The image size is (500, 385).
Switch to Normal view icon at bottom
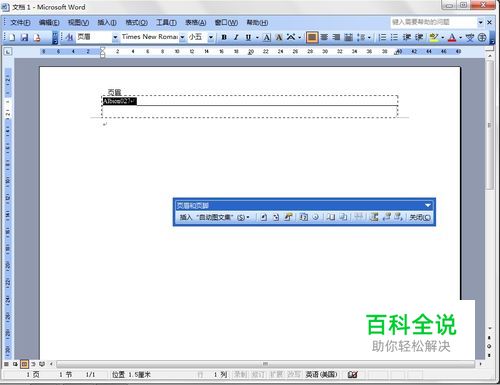coord(6,364)
